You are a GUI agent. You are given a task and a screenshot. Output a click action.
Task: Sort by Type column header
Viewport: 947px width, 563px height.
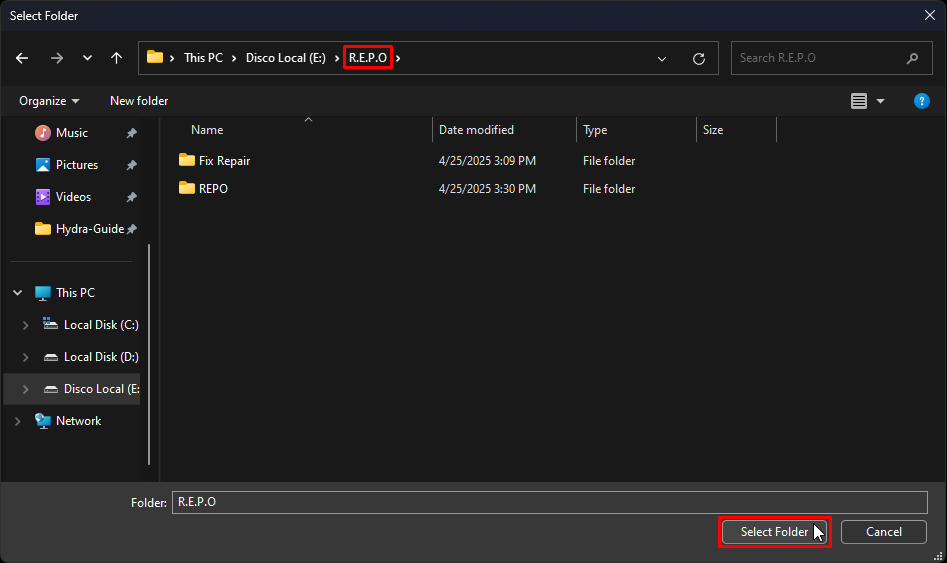[x=595, y=130]
